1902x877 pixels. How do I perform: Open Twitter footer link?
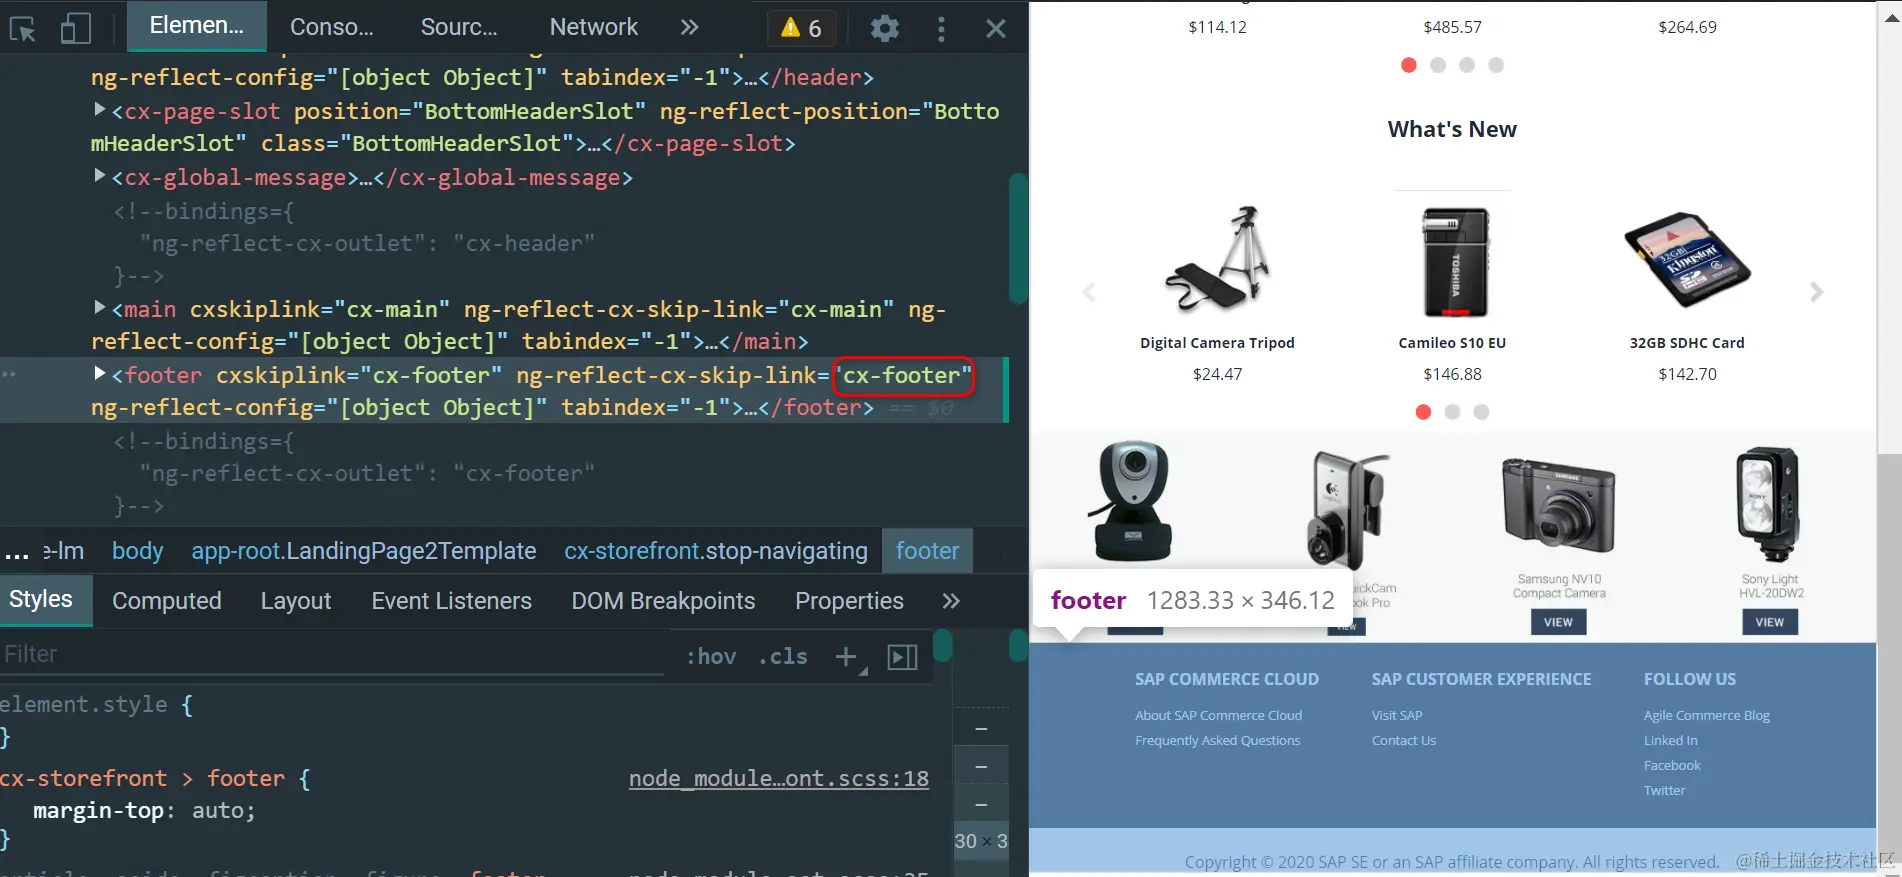[x=1664, y=790]
